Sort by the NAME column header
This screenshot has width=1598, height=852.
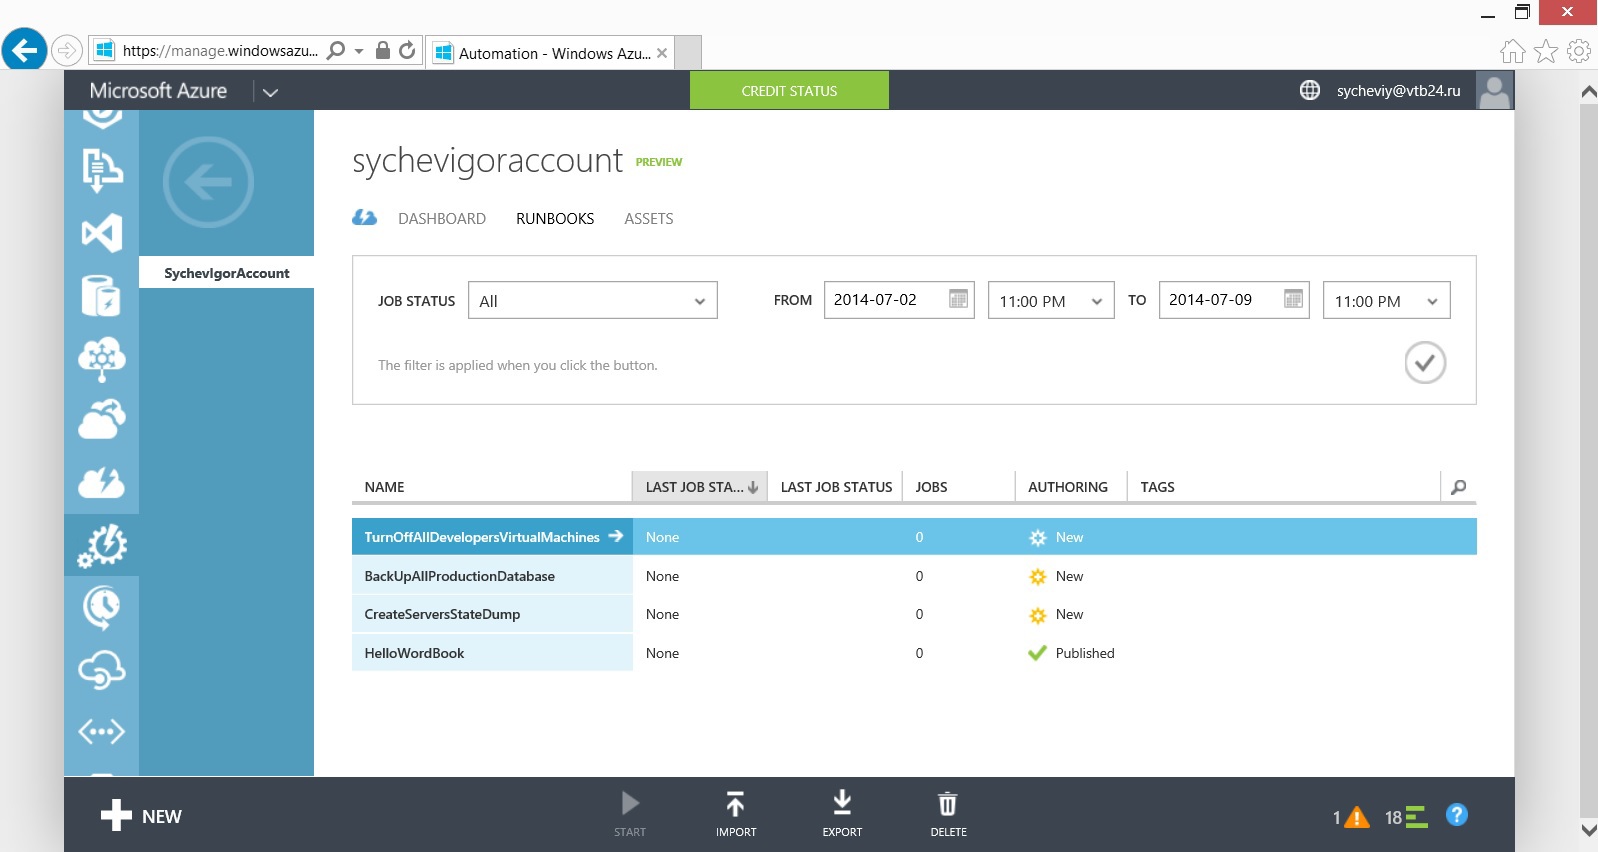pos(384,487)
